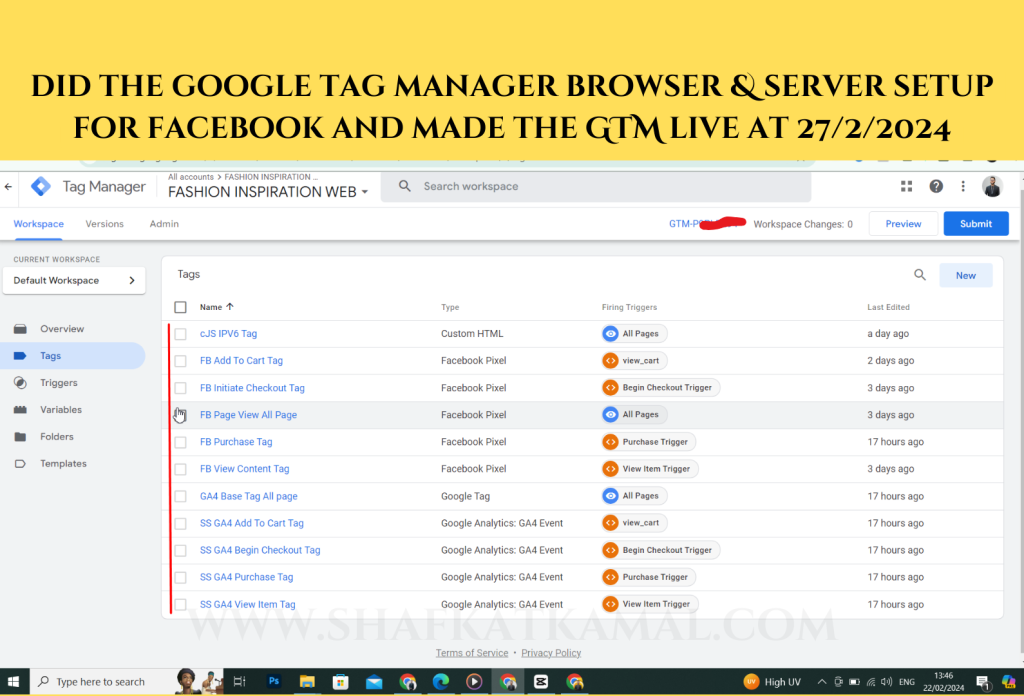
Task: Open the help question mark menu
Action: (x=936, y=187)
